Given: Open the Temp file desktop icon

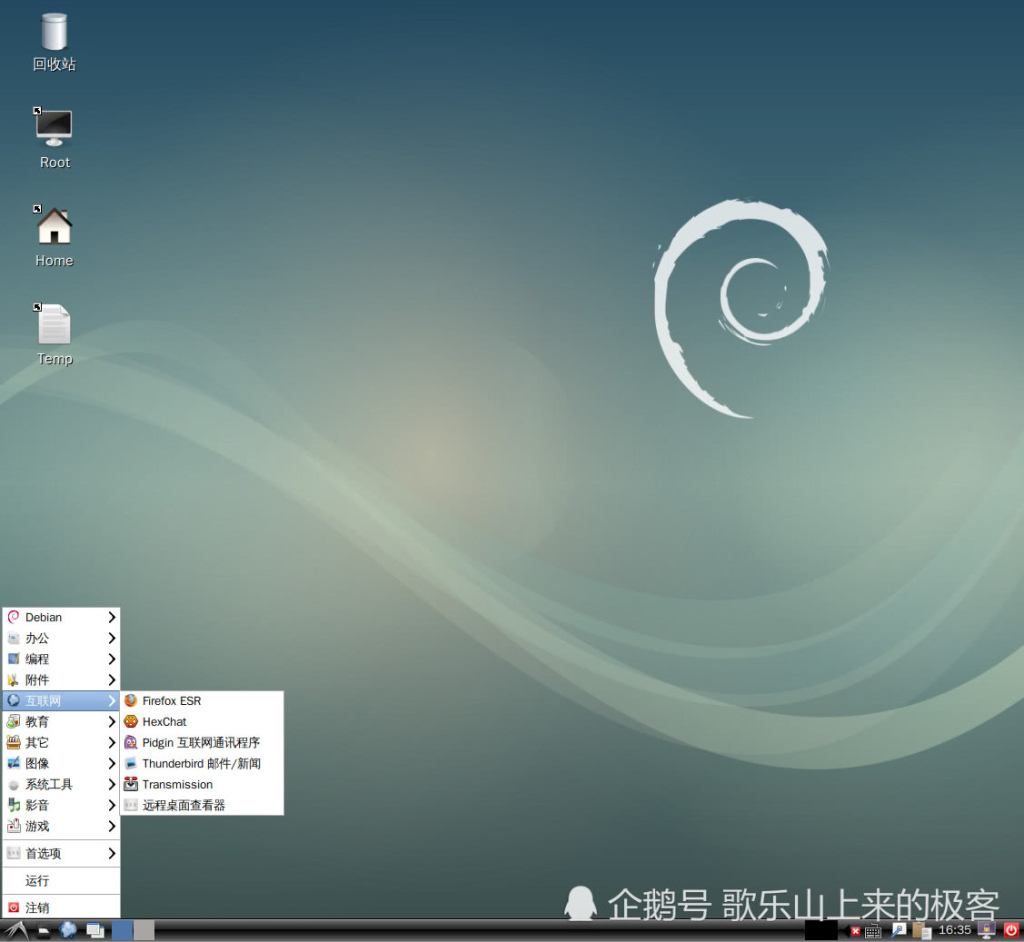Looking at the screenshot, I should pyautogui.click(x=54, y=334).
